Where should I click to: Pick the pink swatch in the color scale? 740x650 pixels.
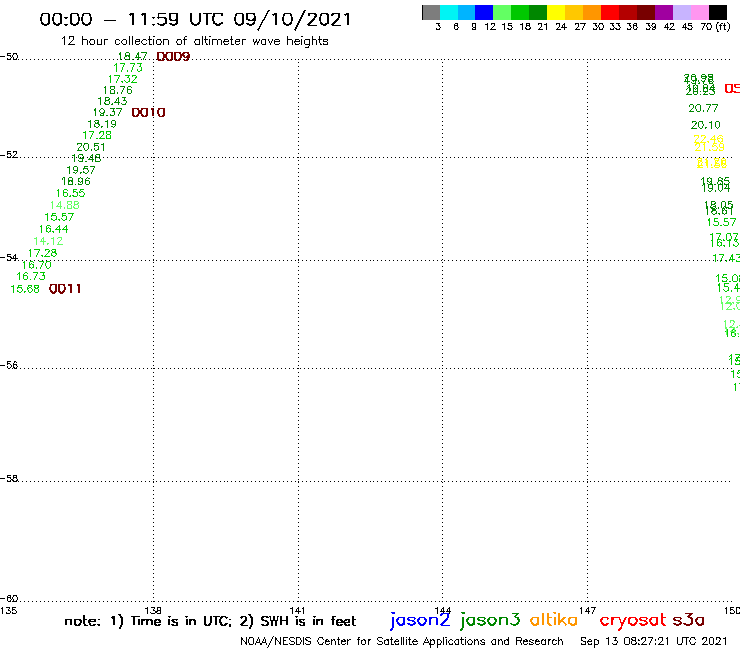[699, 12]
